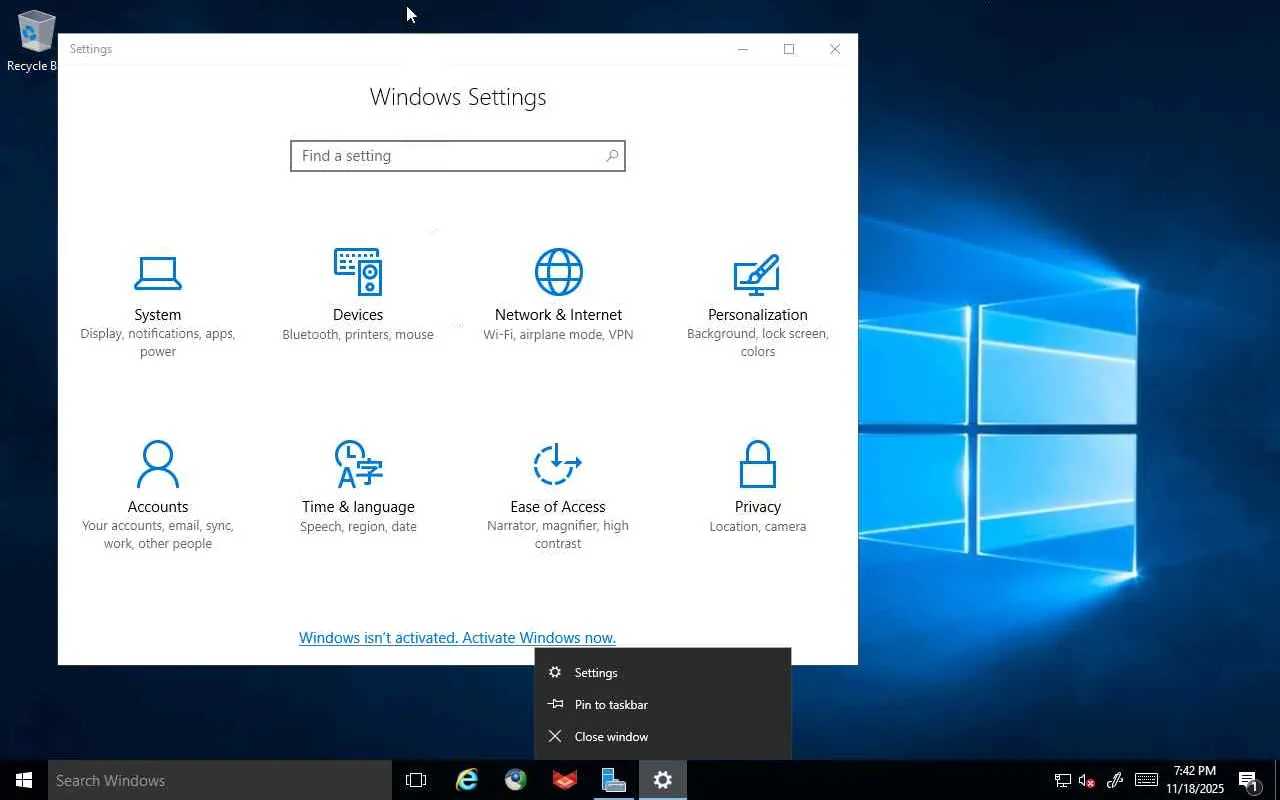Open the Privacy settings category
This screenshot has height=800, width=1280.
point(758,487)
